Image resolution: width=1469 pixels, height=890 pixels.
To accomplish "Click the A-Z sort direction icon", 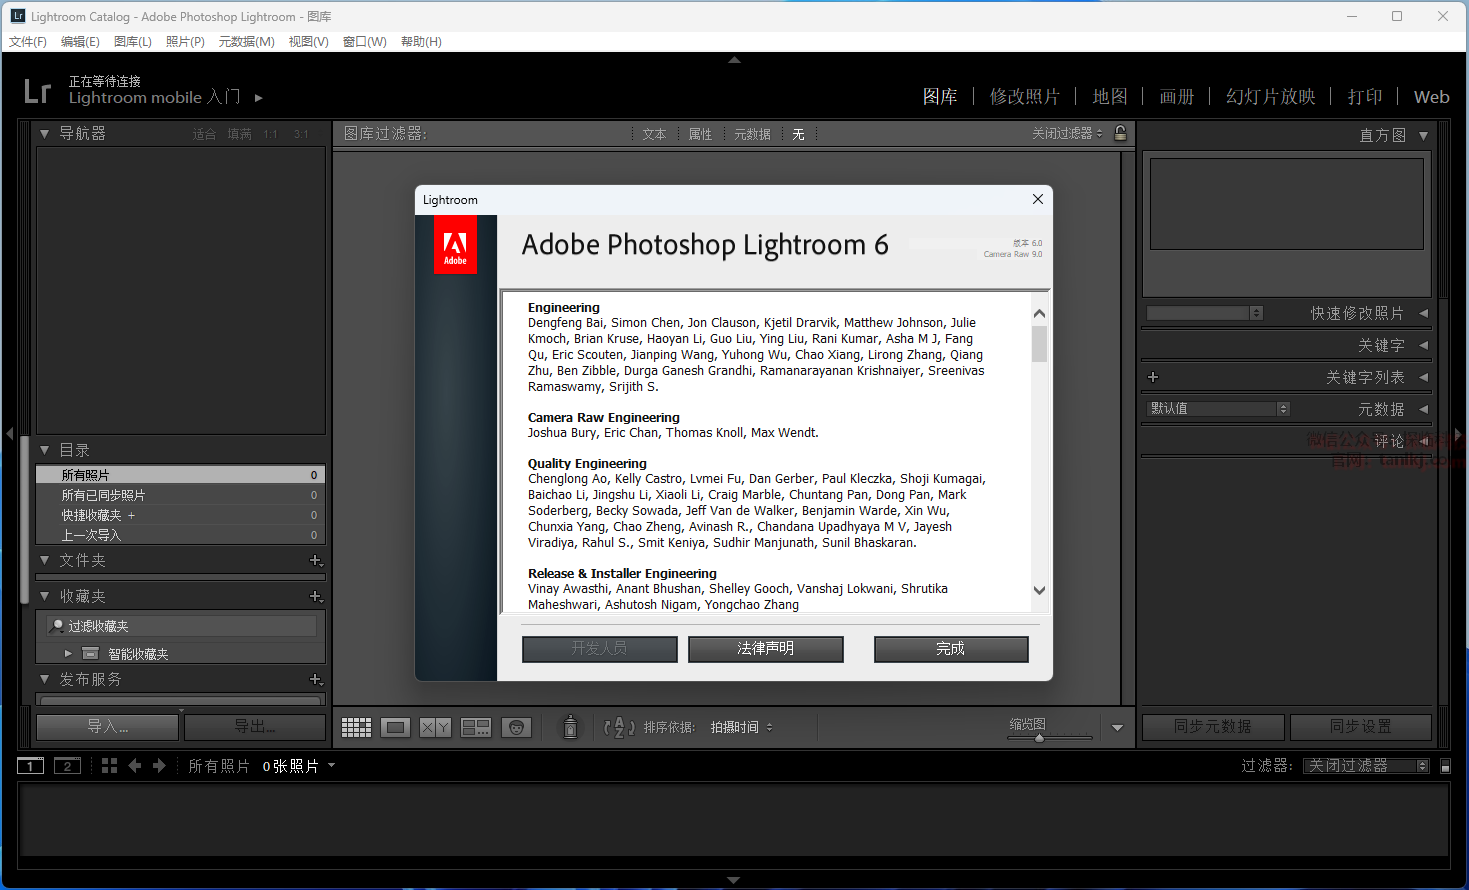I will click(x=619, y=727).
